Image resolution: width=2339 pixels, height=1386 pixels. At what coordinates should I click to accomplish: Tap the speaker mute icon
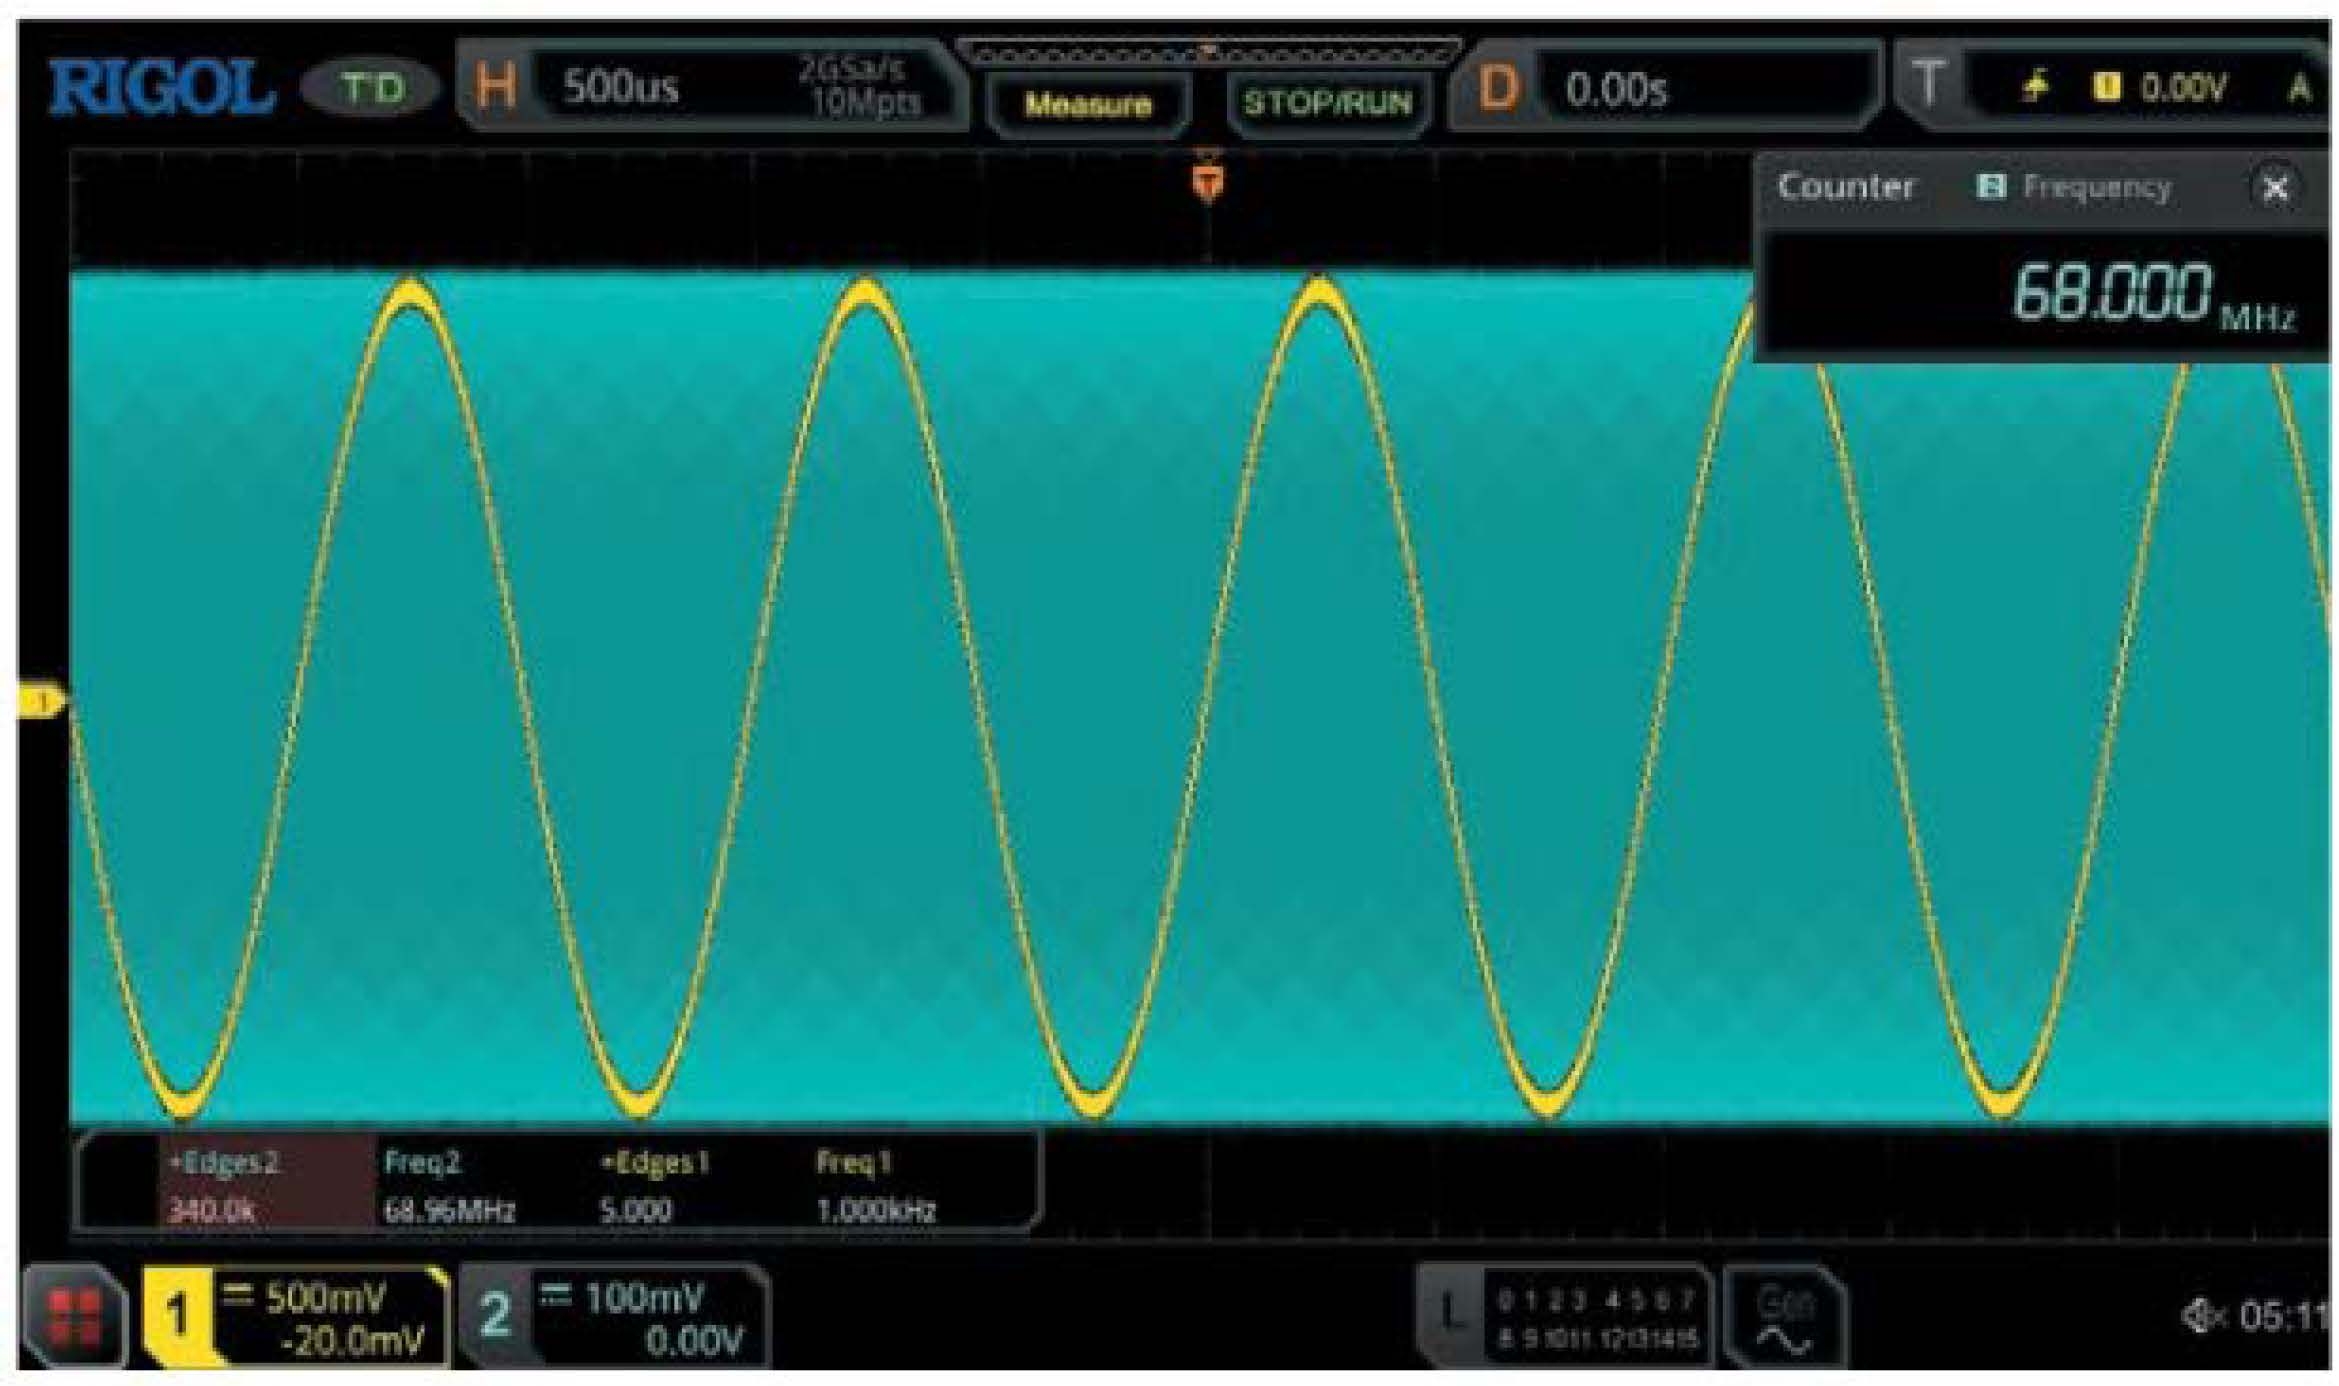click(2200, 1316)
